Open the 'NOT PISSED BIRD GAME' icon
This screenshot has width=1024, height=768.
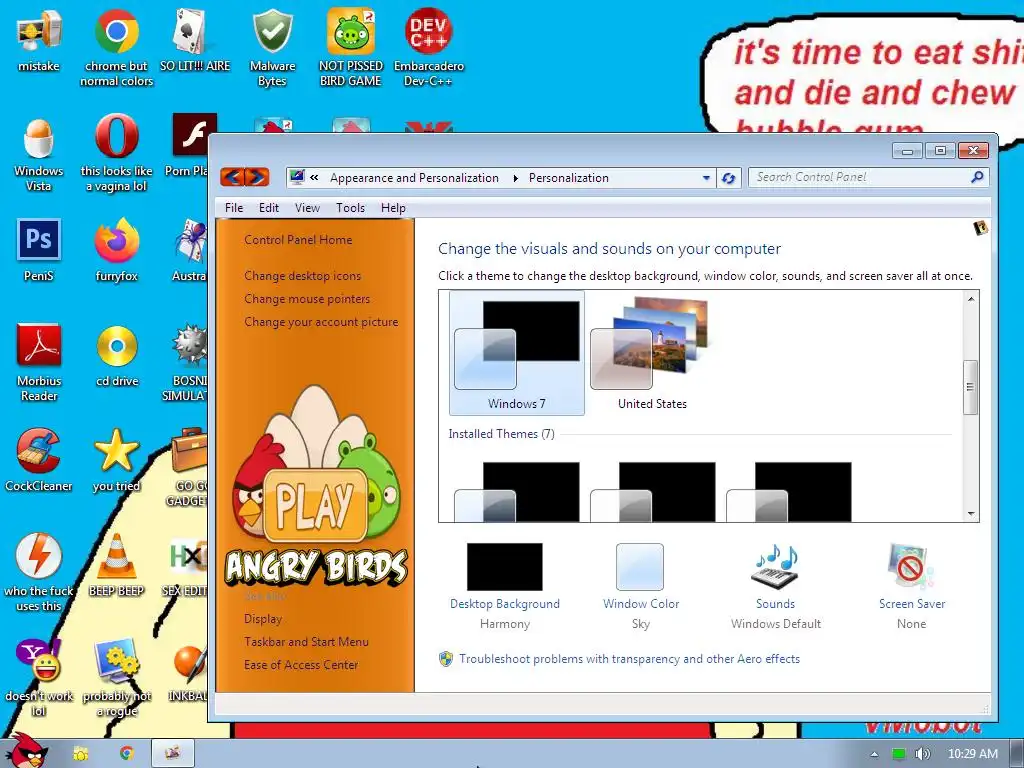tap(351, 47)
